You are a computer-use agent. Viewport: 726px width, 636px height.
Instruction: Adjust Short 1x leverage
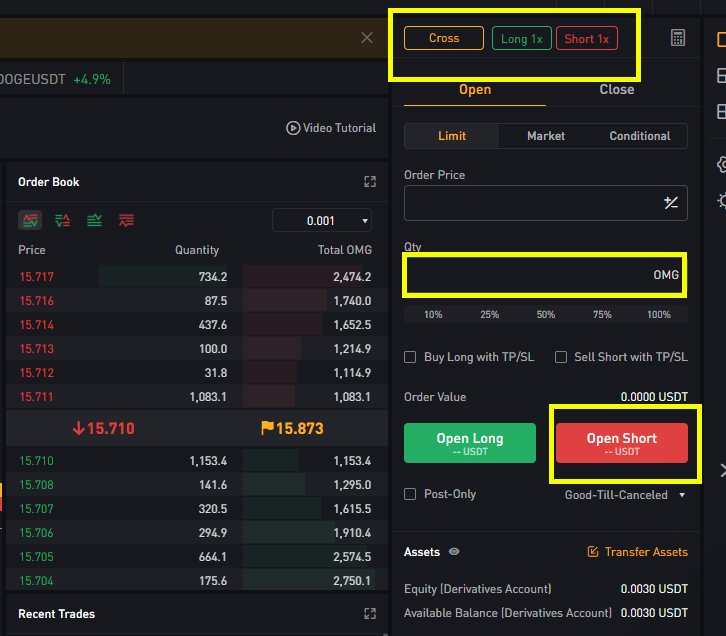click(x=586, y=38)
